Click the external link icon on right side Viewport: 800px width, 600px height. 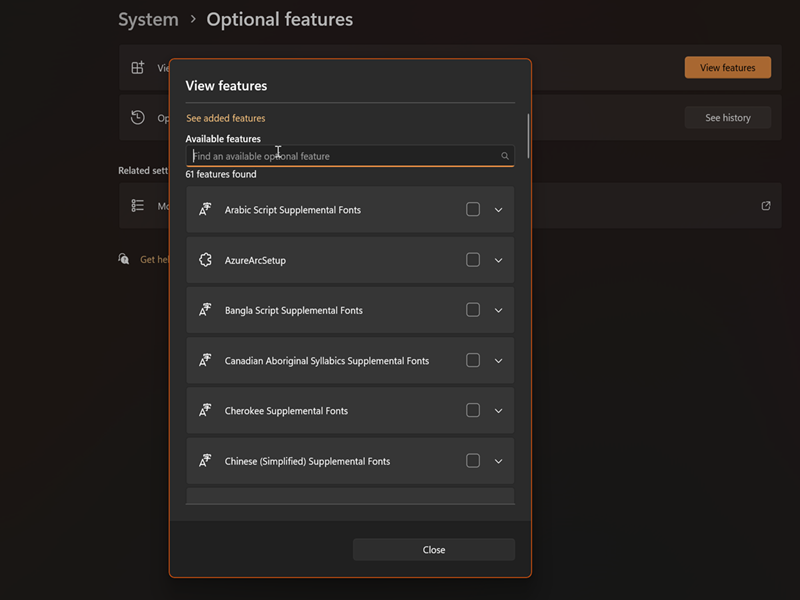(x=766, y=206)
